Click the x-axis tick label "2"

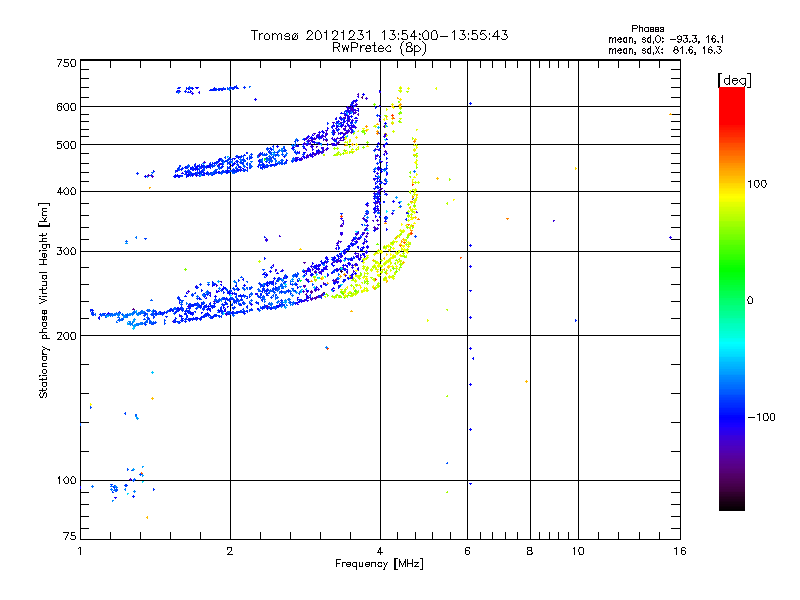(x=230, y=551)
